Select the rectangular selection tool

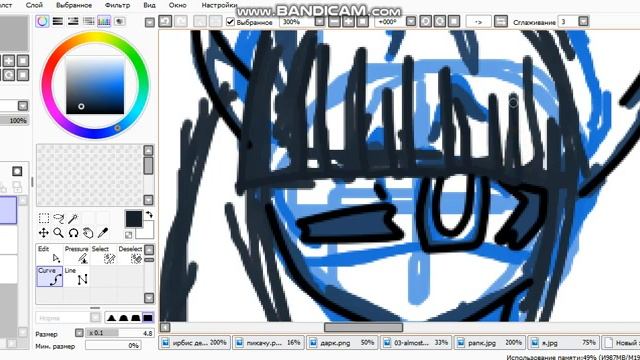[44, 218]
